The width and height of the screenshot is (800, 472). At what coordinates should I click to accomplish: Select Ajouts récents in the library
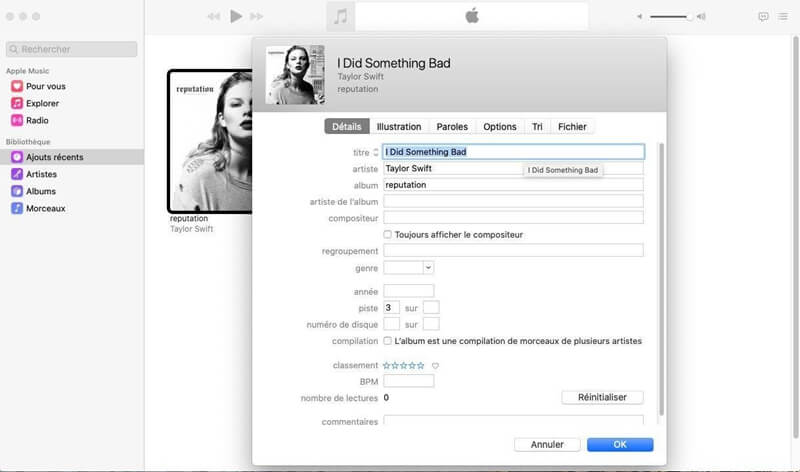[x=72, y=157]
